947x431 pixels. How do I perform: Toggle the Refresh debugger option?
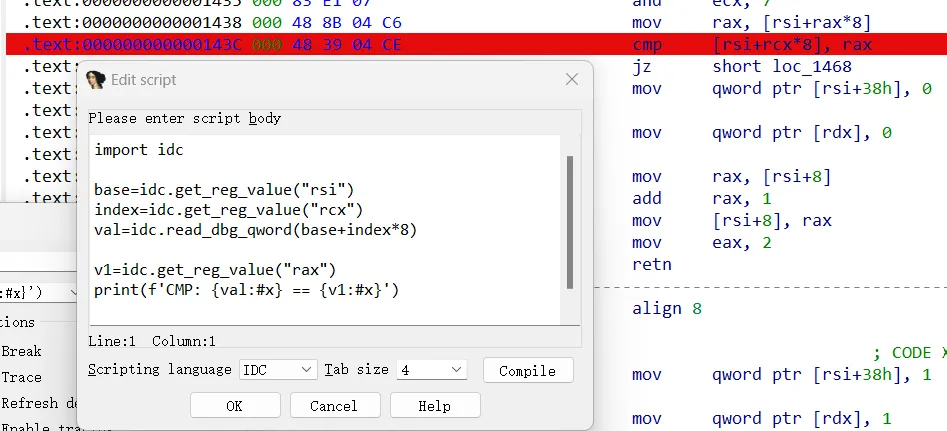(x=35, y=403)
